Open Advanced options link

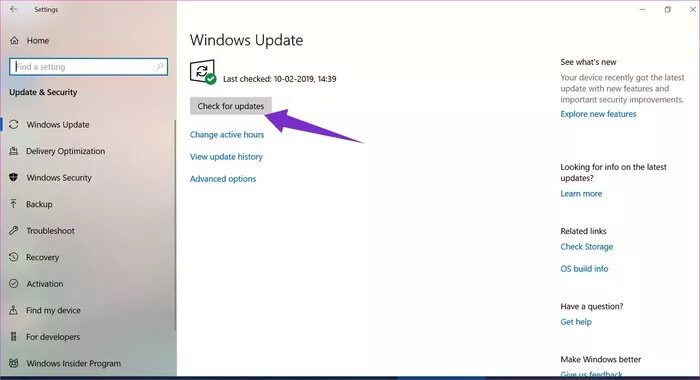(x=223, y=179)
